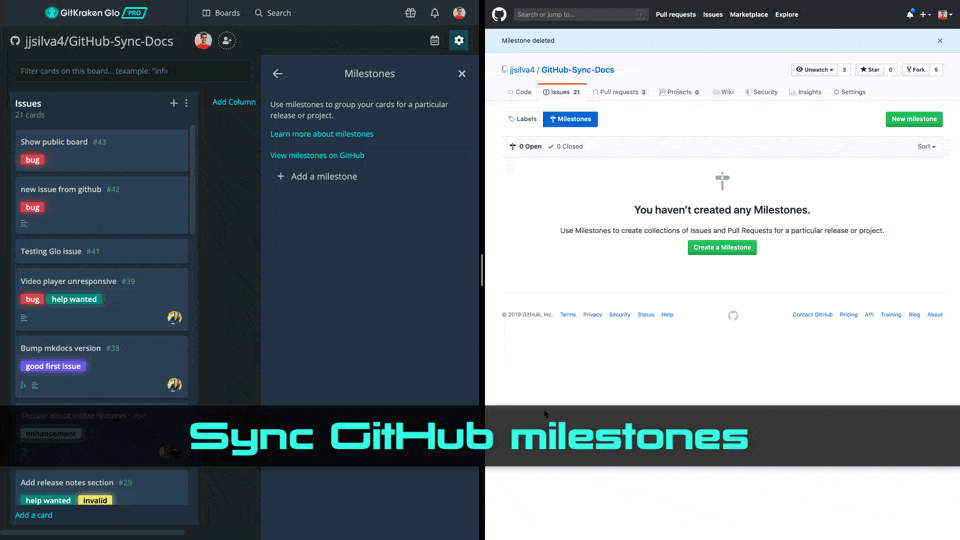Switch to the Wiki tab
960x540 pixels.
723,92
